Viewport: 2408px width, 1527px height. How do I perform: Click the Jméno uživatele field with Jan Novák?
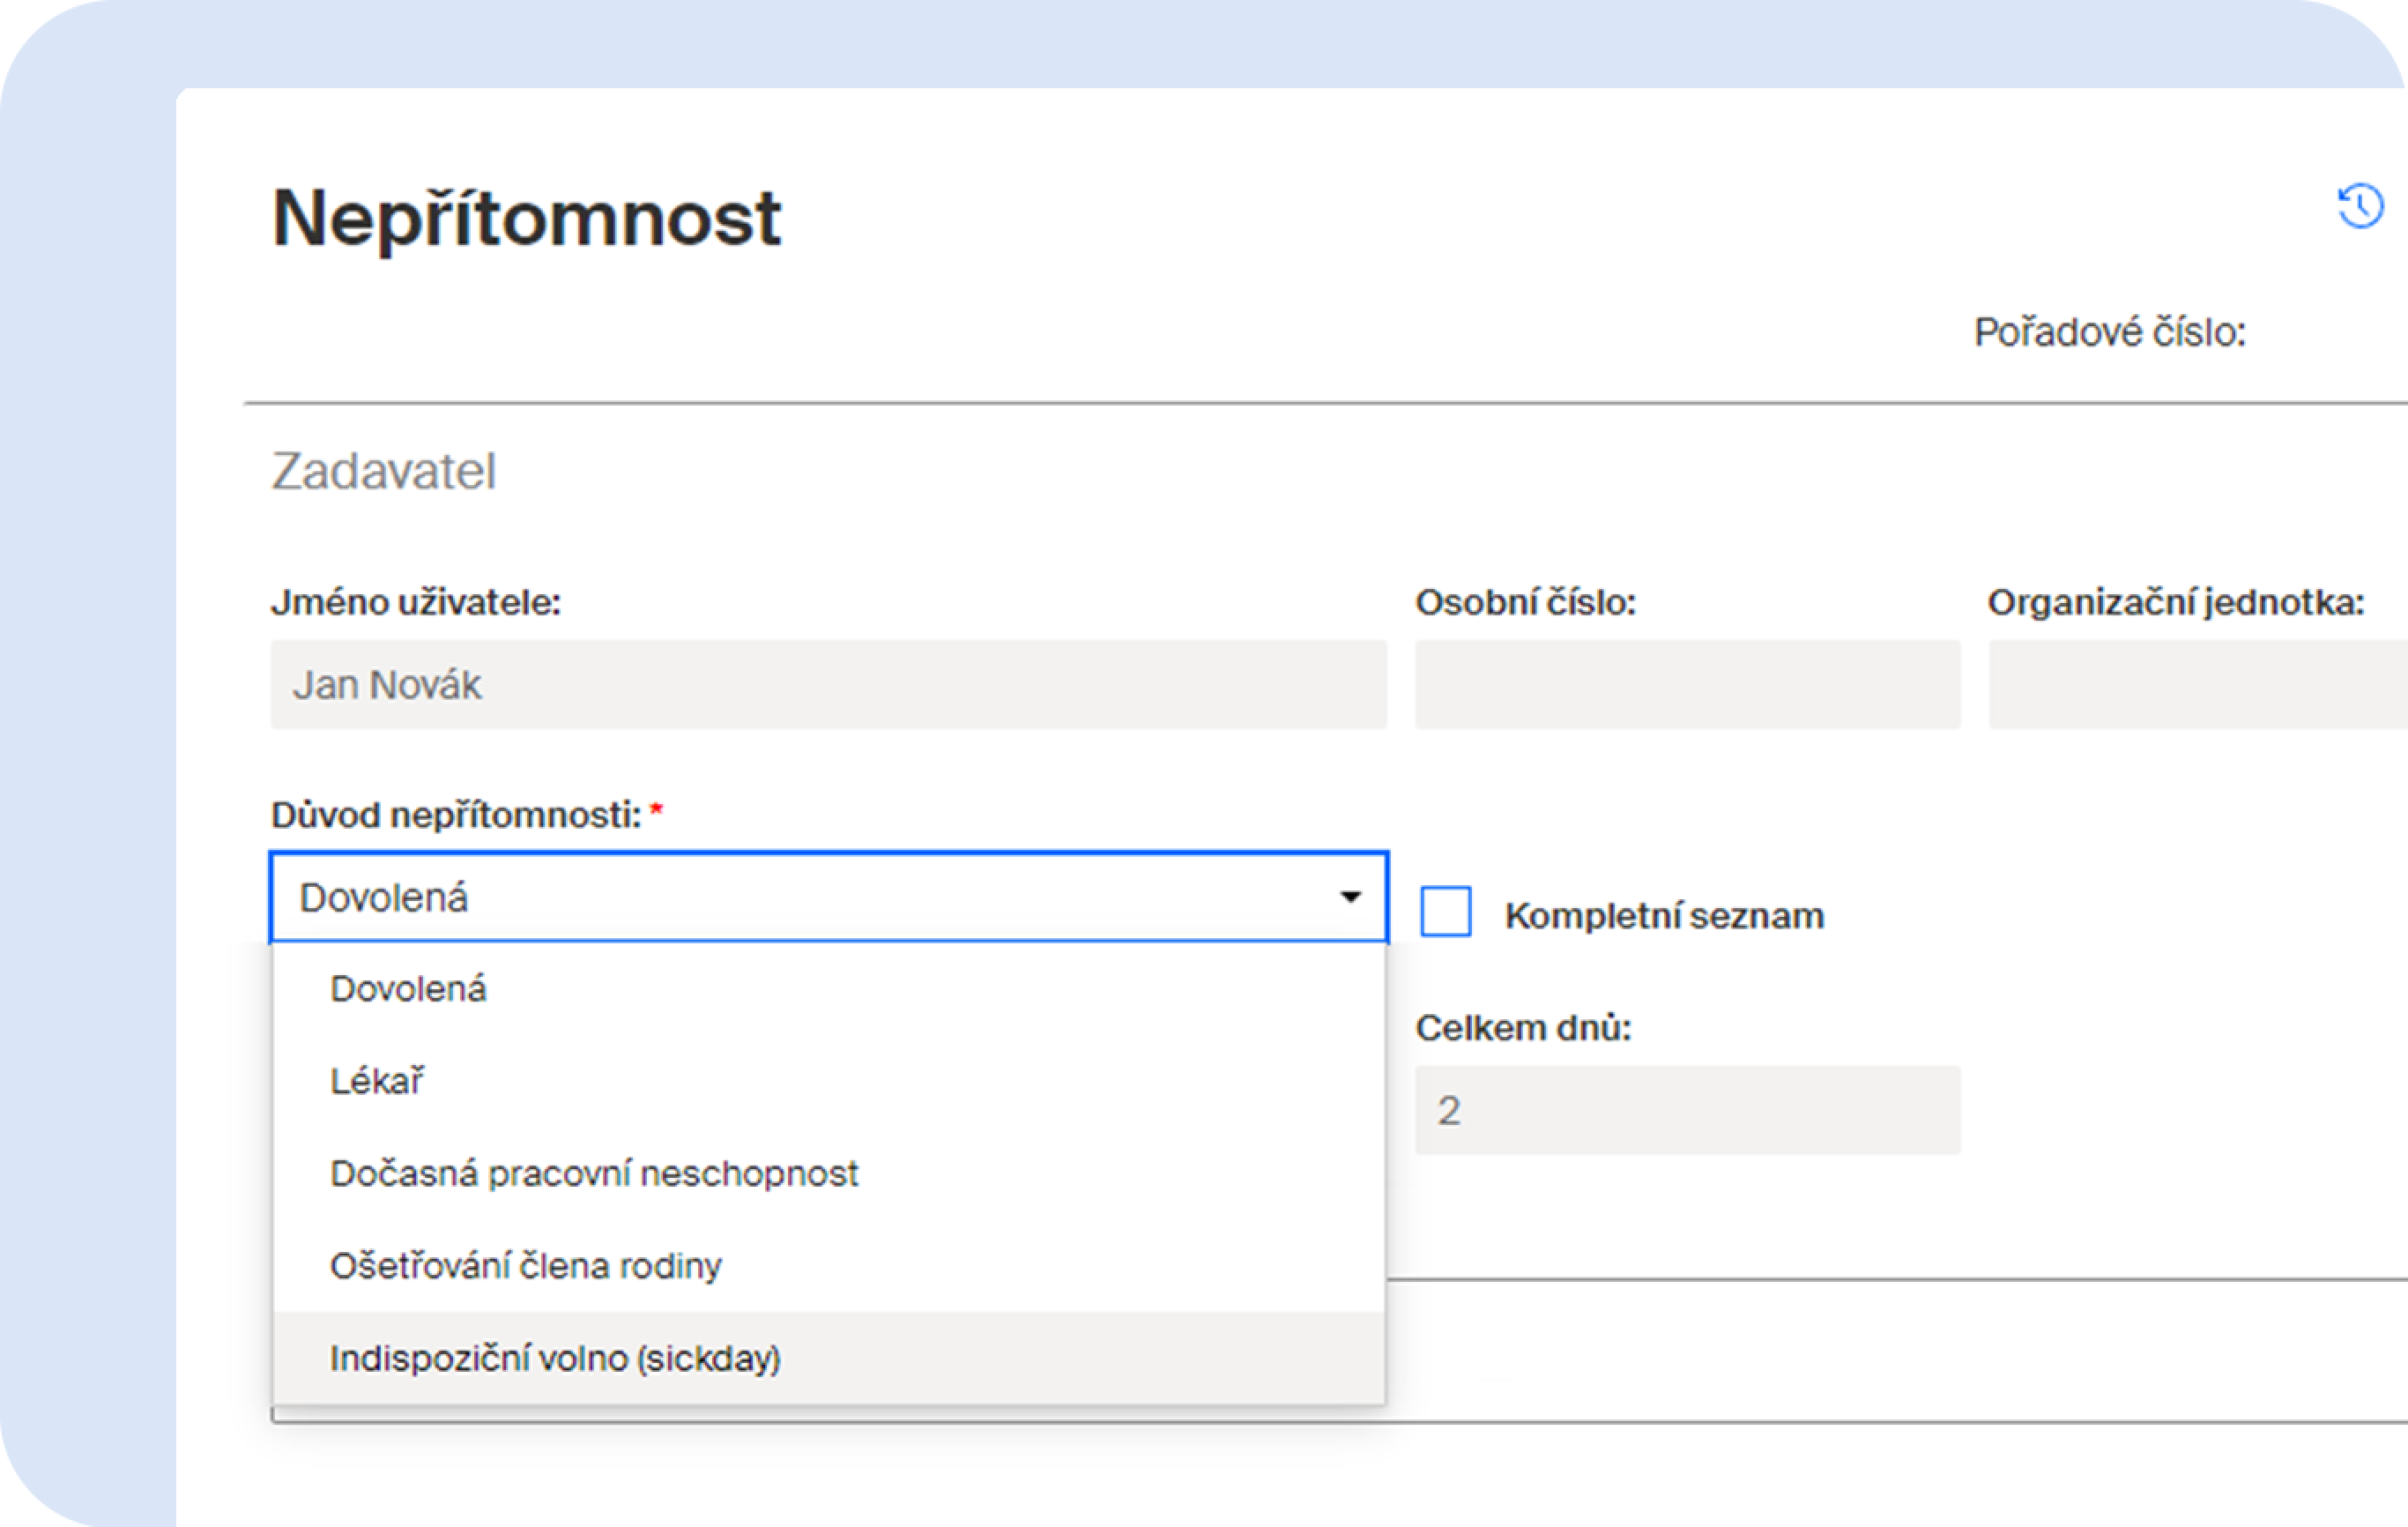point(828,685)
